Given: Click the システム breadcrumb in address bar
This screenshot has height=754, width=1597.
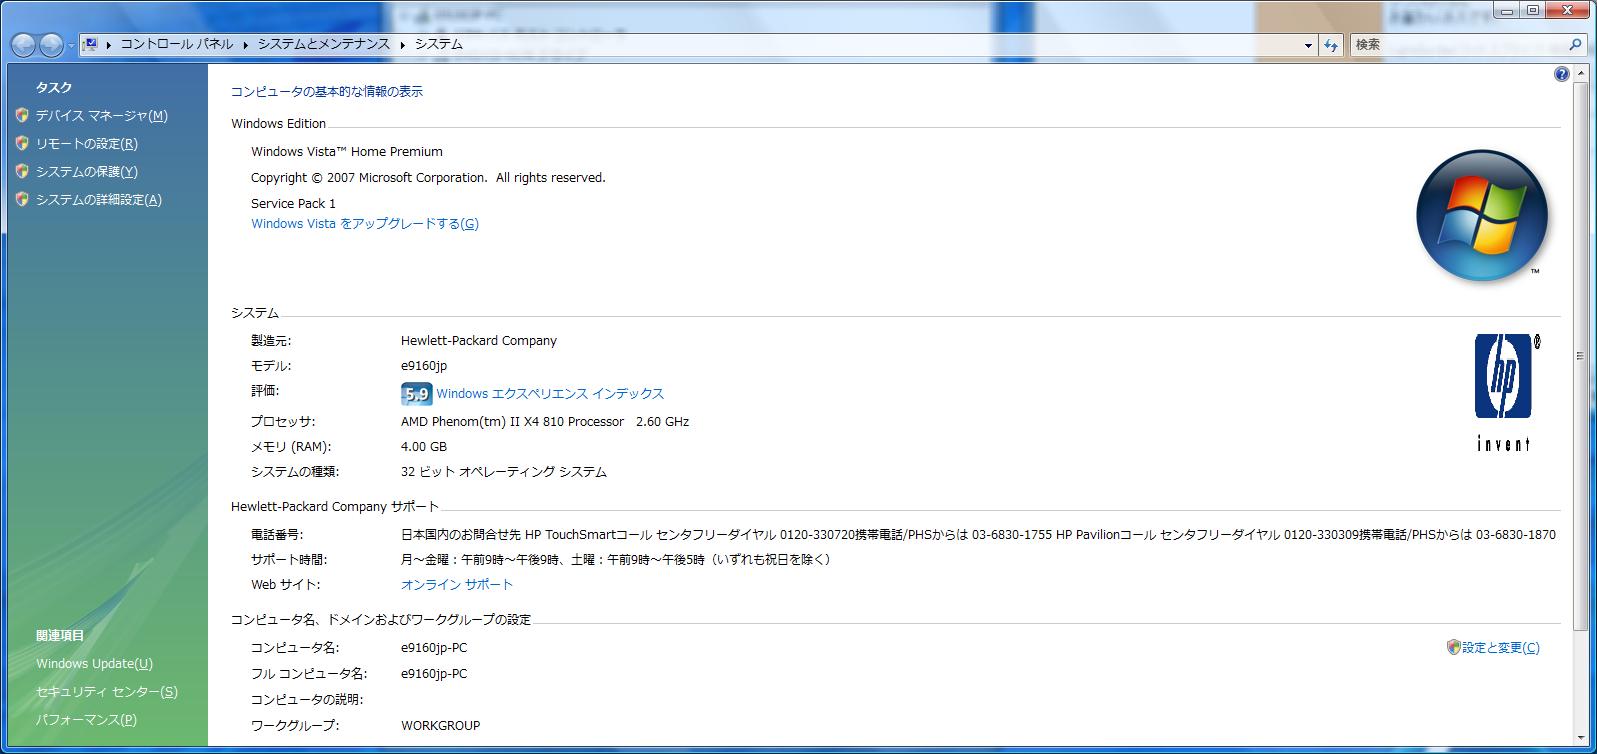Looking at the screenshot, I should coord(439,44).
